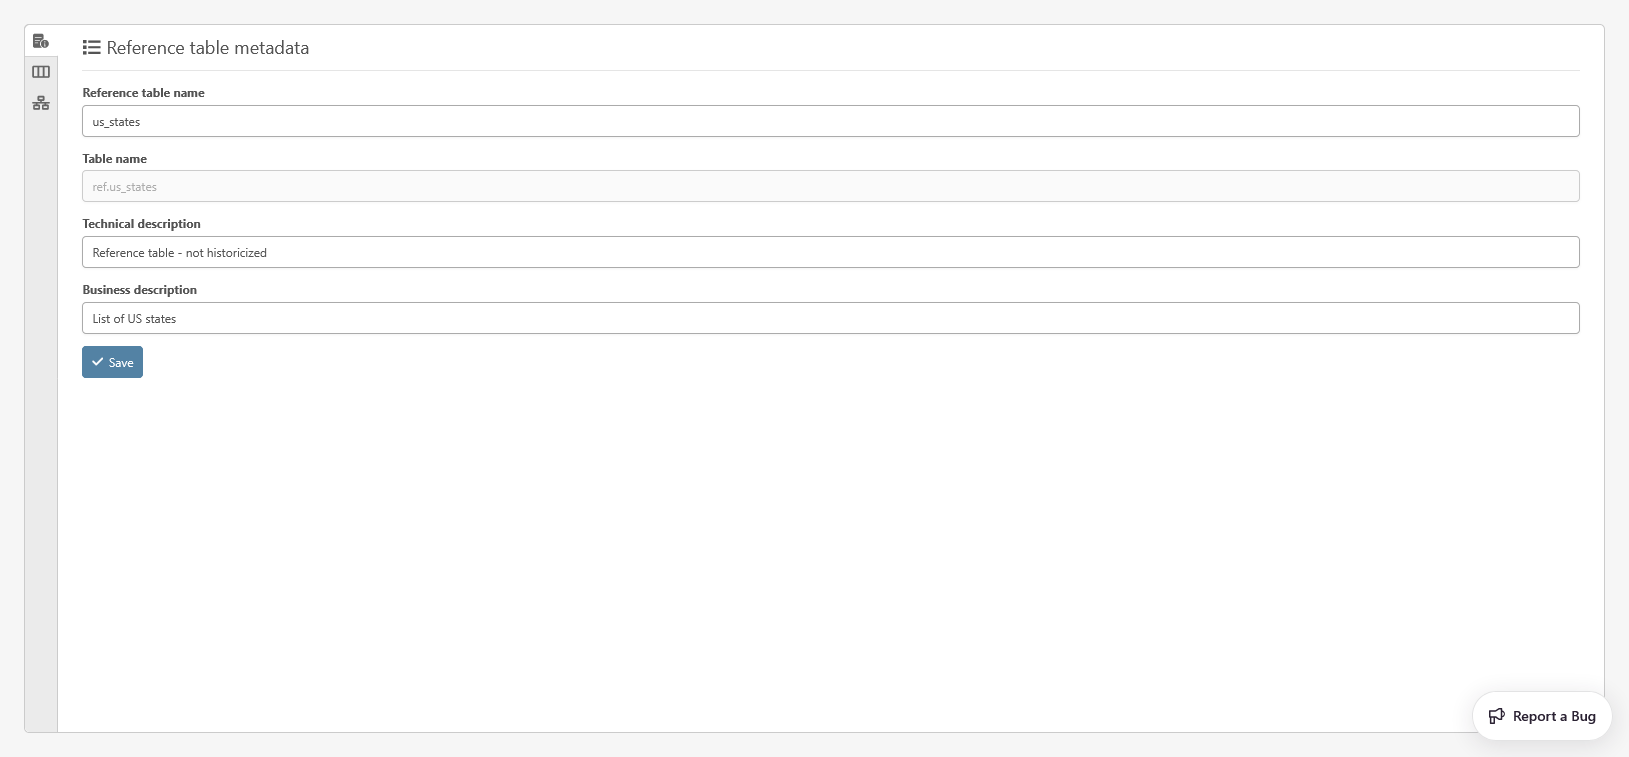Click into the Business description field
This screenshot has width=1629, height=757.
pyautogui.click(x=830, y=318)
